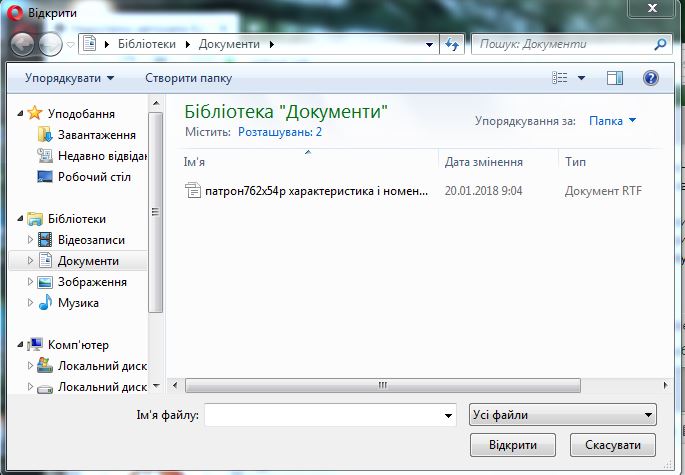Expand the Музика library node
685x475 pixels.
coord(30,302)
